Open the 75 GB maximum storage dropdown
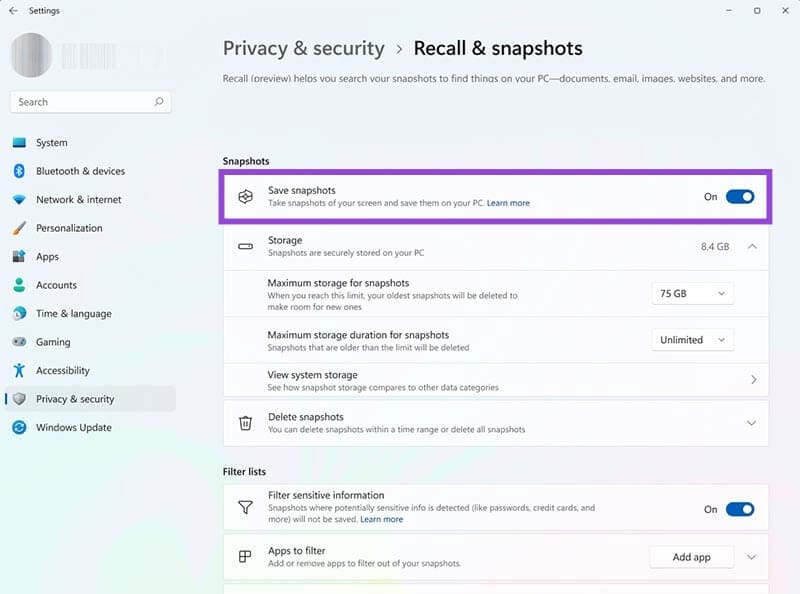800x594 pixels. coord(692,293)
